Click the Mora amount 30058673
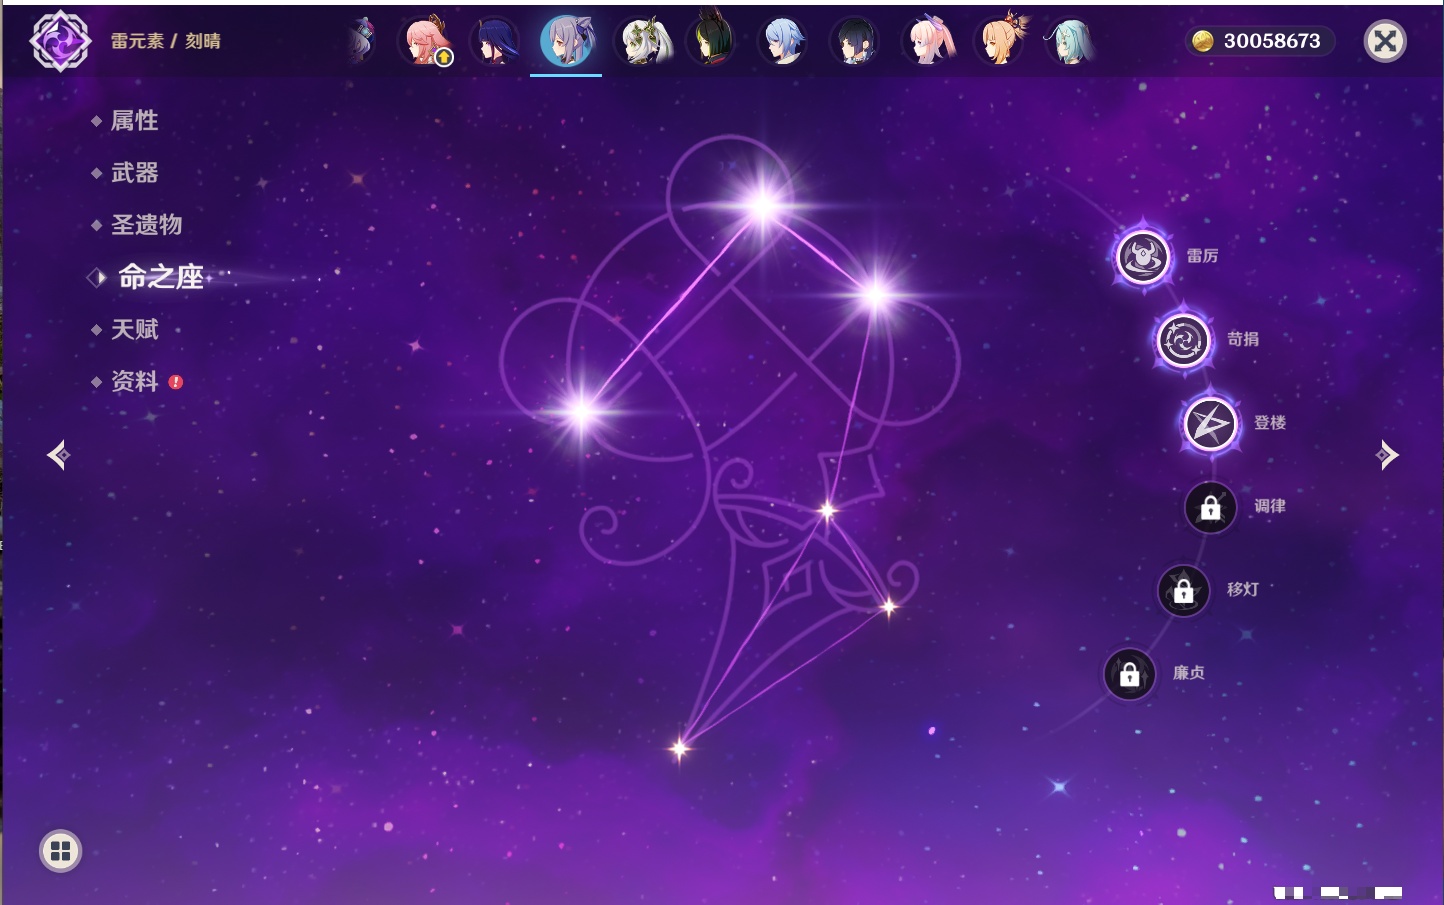The width and height of the screenshot is (1444, 905). [1272, 41]
